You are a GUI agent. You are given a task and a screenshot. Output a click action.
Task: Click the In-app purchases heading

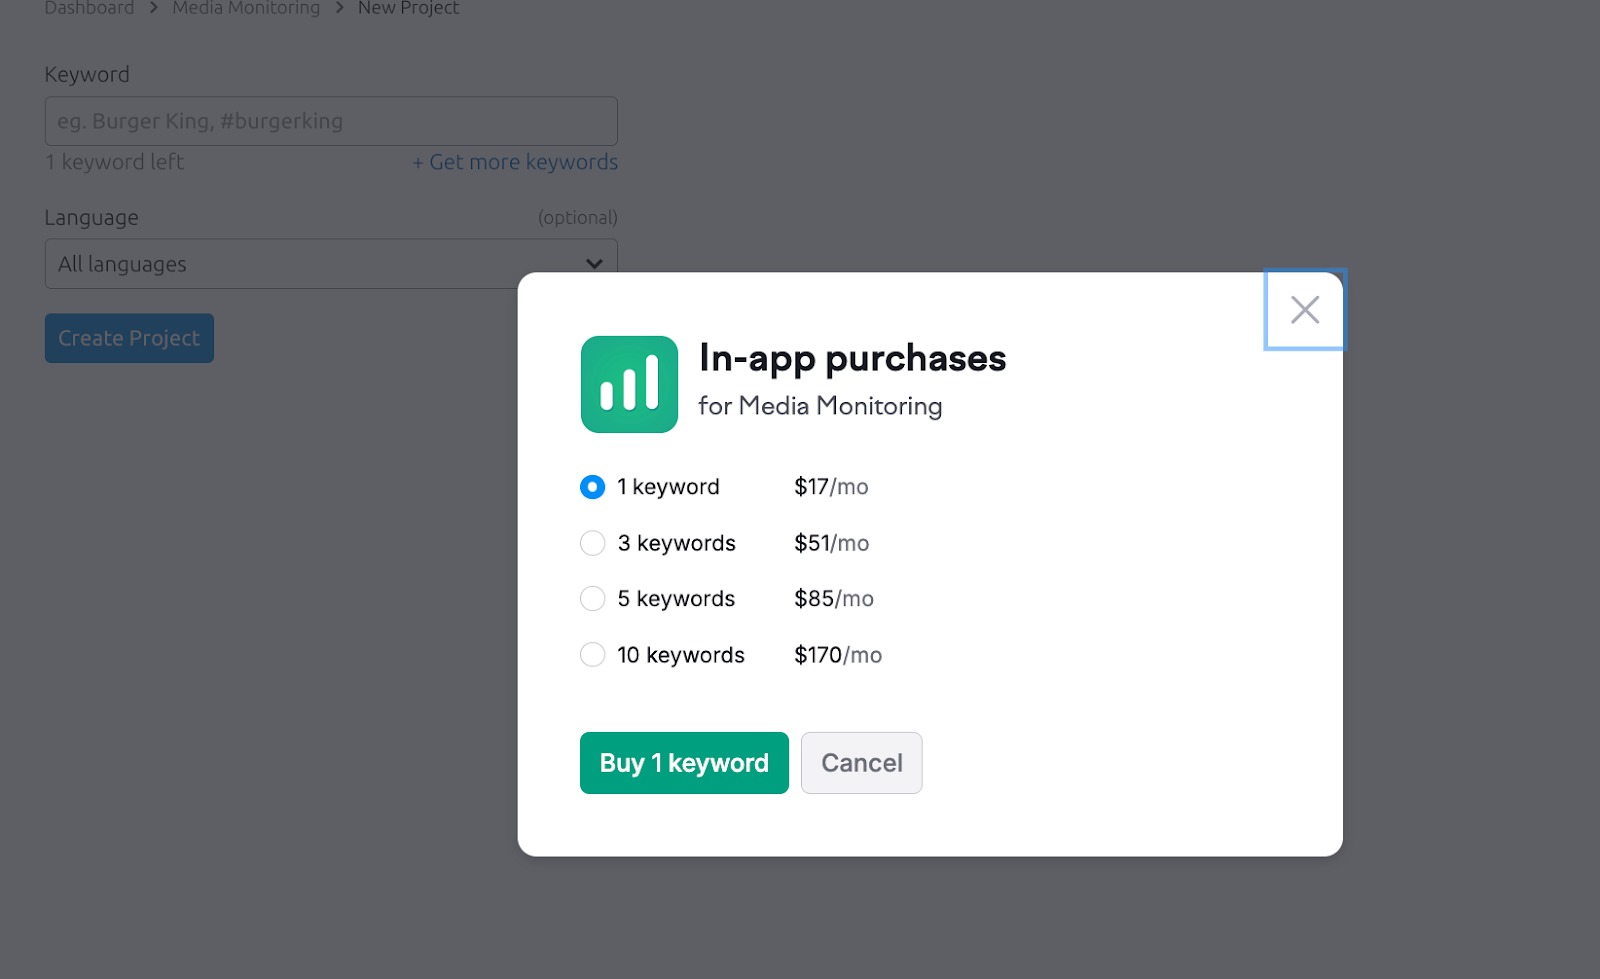(x=853, y=358)
